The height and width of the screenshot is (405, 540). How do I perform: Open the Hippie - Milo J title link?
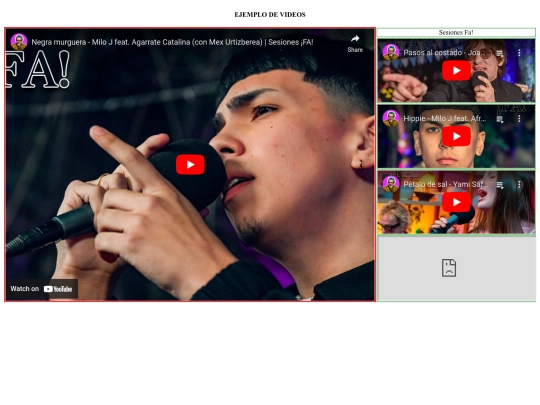pyautogui.click(x=445, y=118)
